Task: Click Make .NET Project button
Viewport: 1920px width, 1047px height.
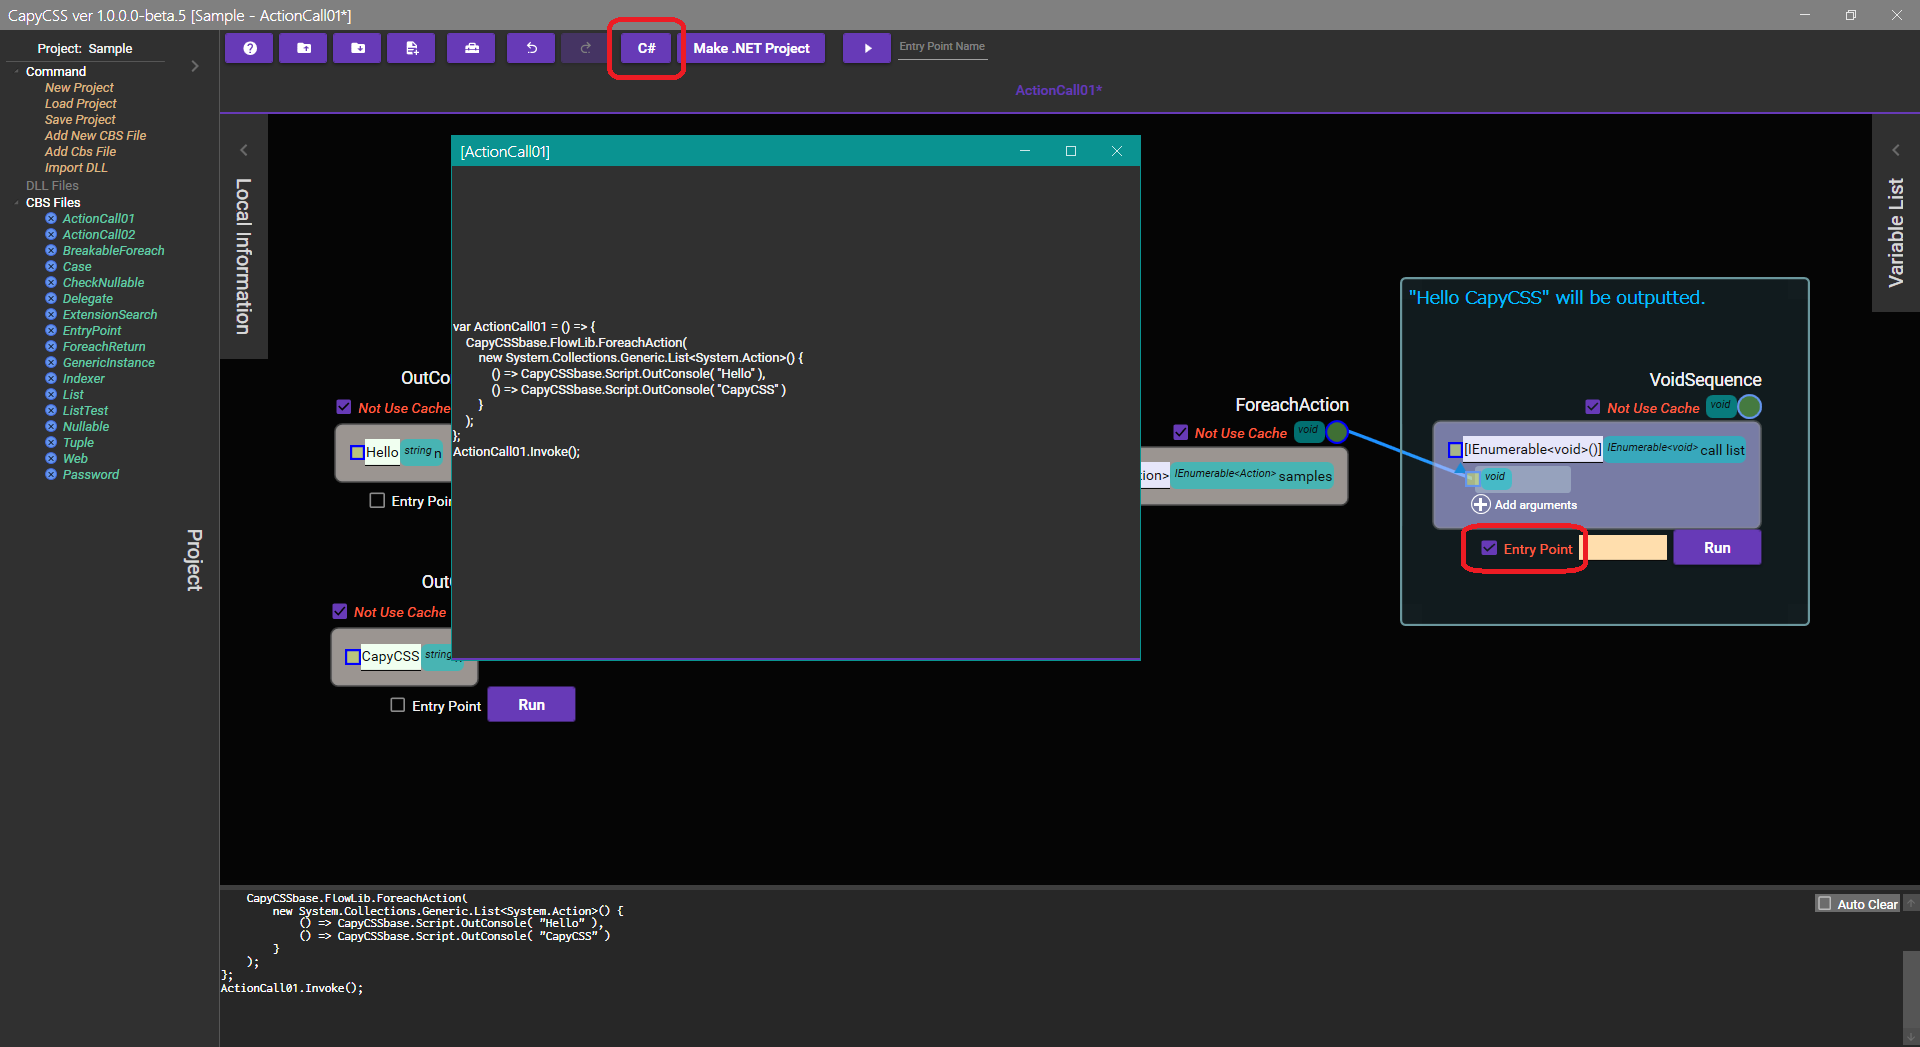Action: point(752,48)
